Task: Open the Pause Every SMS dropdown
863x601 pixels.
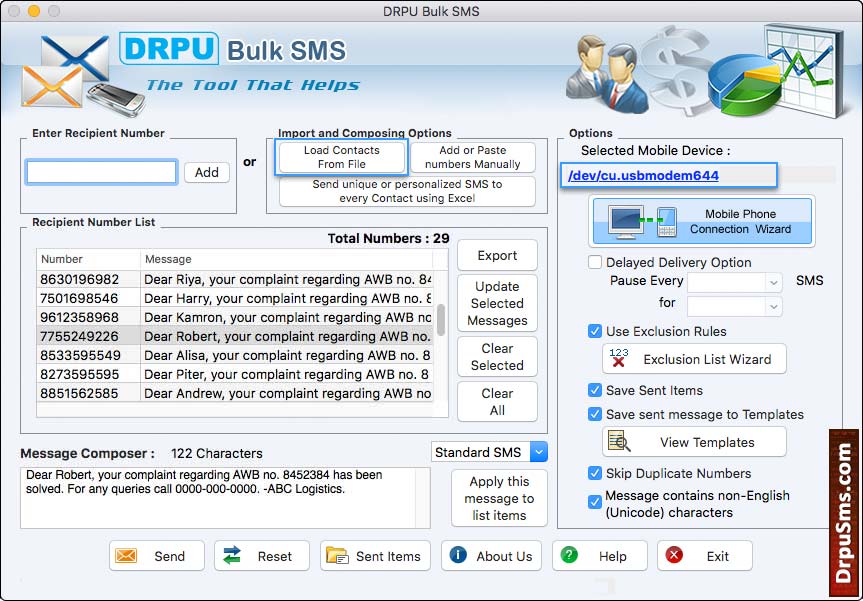Action: 735,282
